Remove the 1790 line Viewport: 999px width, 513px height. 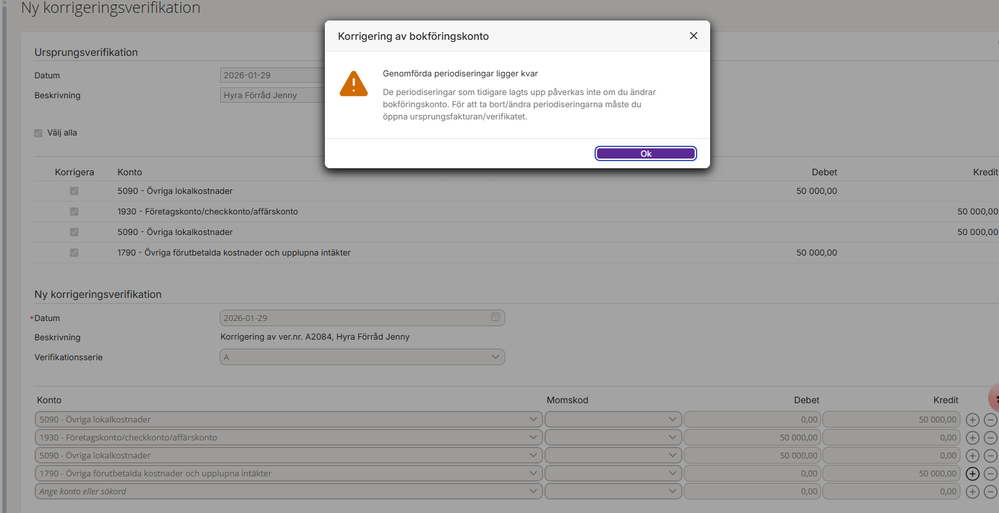(990, 473)
